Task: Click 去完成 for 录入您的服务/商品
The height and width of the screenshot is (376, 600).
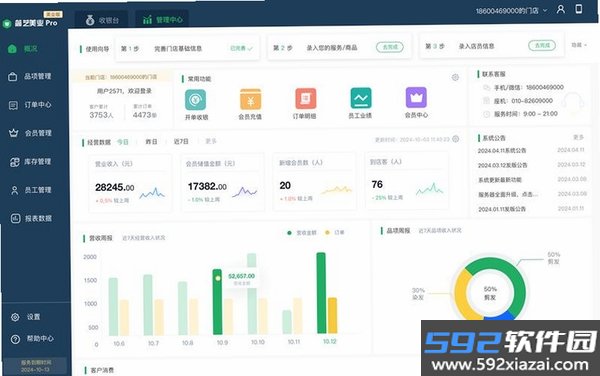Action: coord(390,47)
